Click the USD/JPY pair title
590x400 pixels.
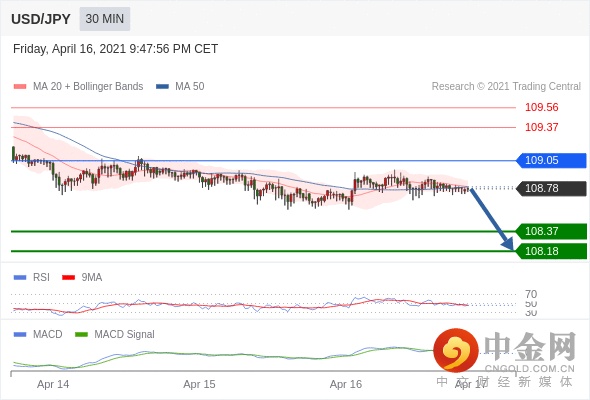click(x=41, y=19)
